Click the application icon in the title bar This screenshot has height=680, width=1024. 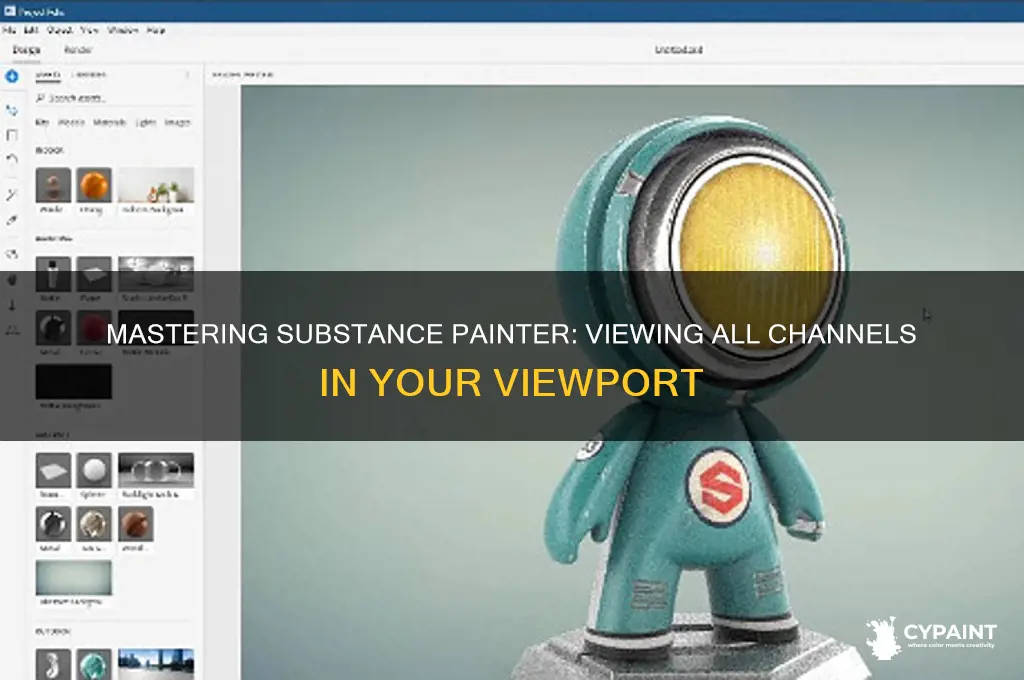point(9,11)
